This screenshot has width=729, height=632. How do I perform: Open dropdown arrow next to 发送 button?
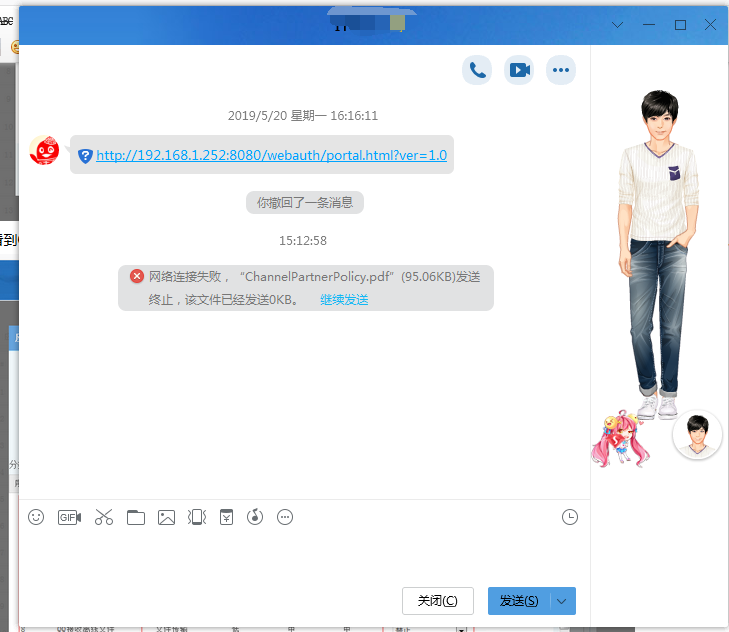click(x=562, y=601)
